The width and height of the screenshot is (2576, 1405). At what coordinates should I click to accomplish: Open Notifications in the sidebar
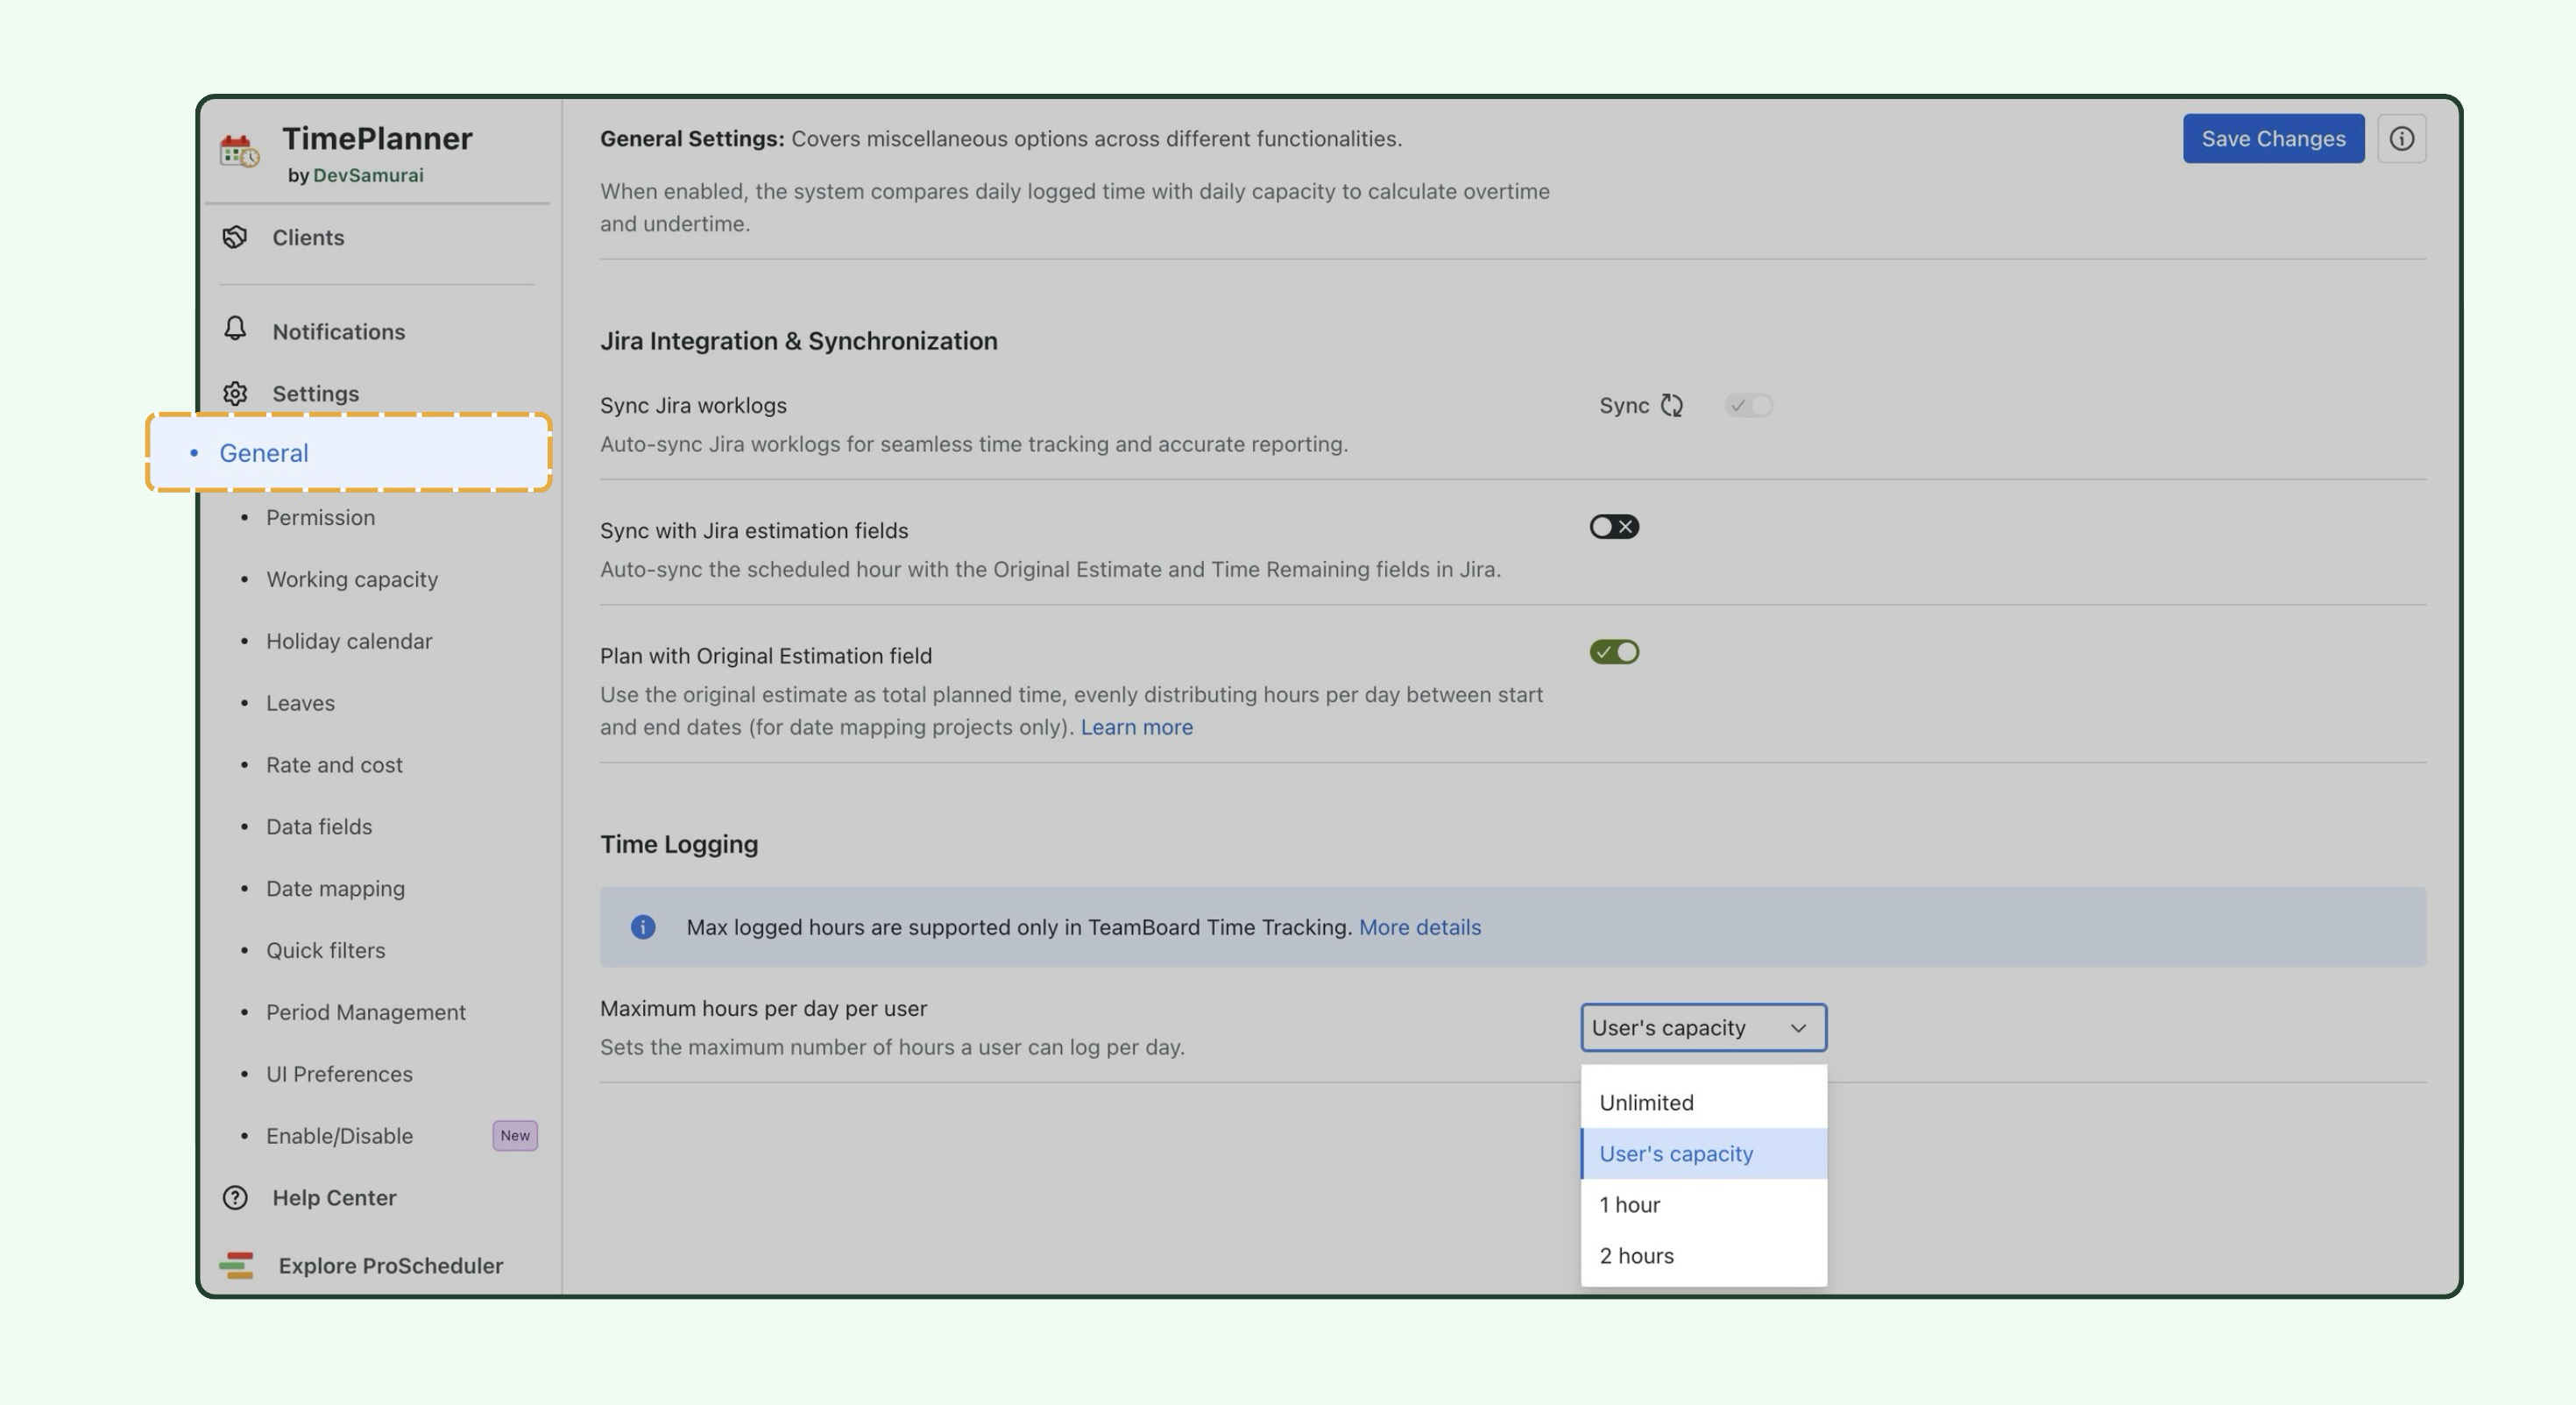pyautogui.click(x=338, y=331)
